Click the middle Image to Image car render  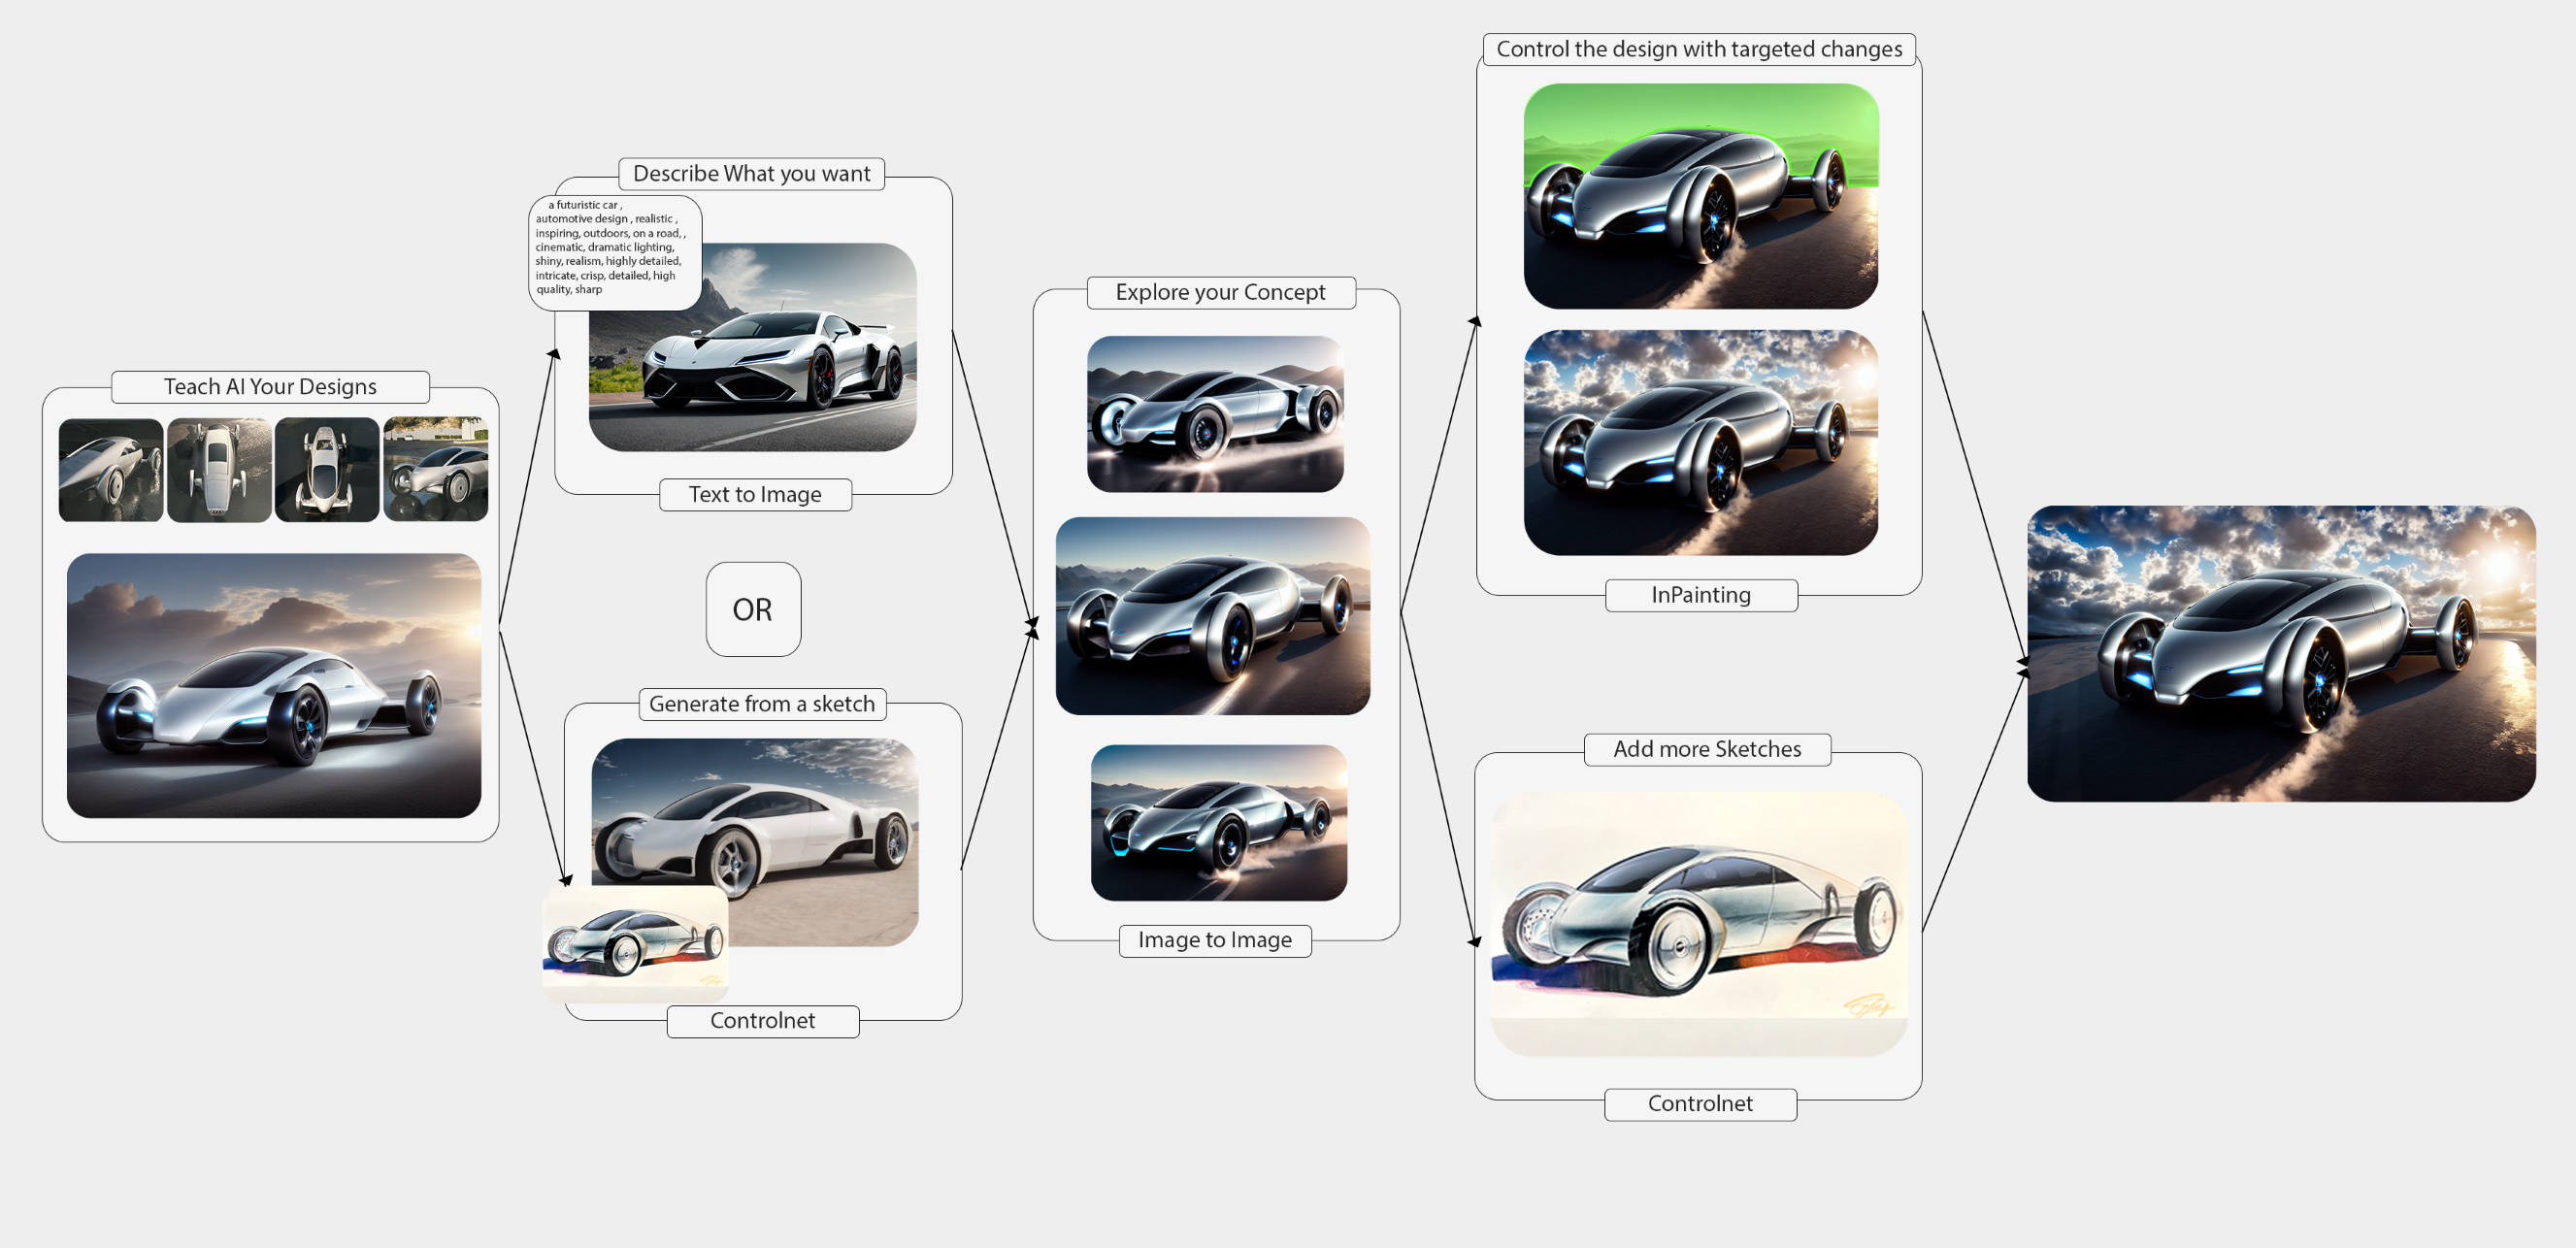[x=1212, y=616]
